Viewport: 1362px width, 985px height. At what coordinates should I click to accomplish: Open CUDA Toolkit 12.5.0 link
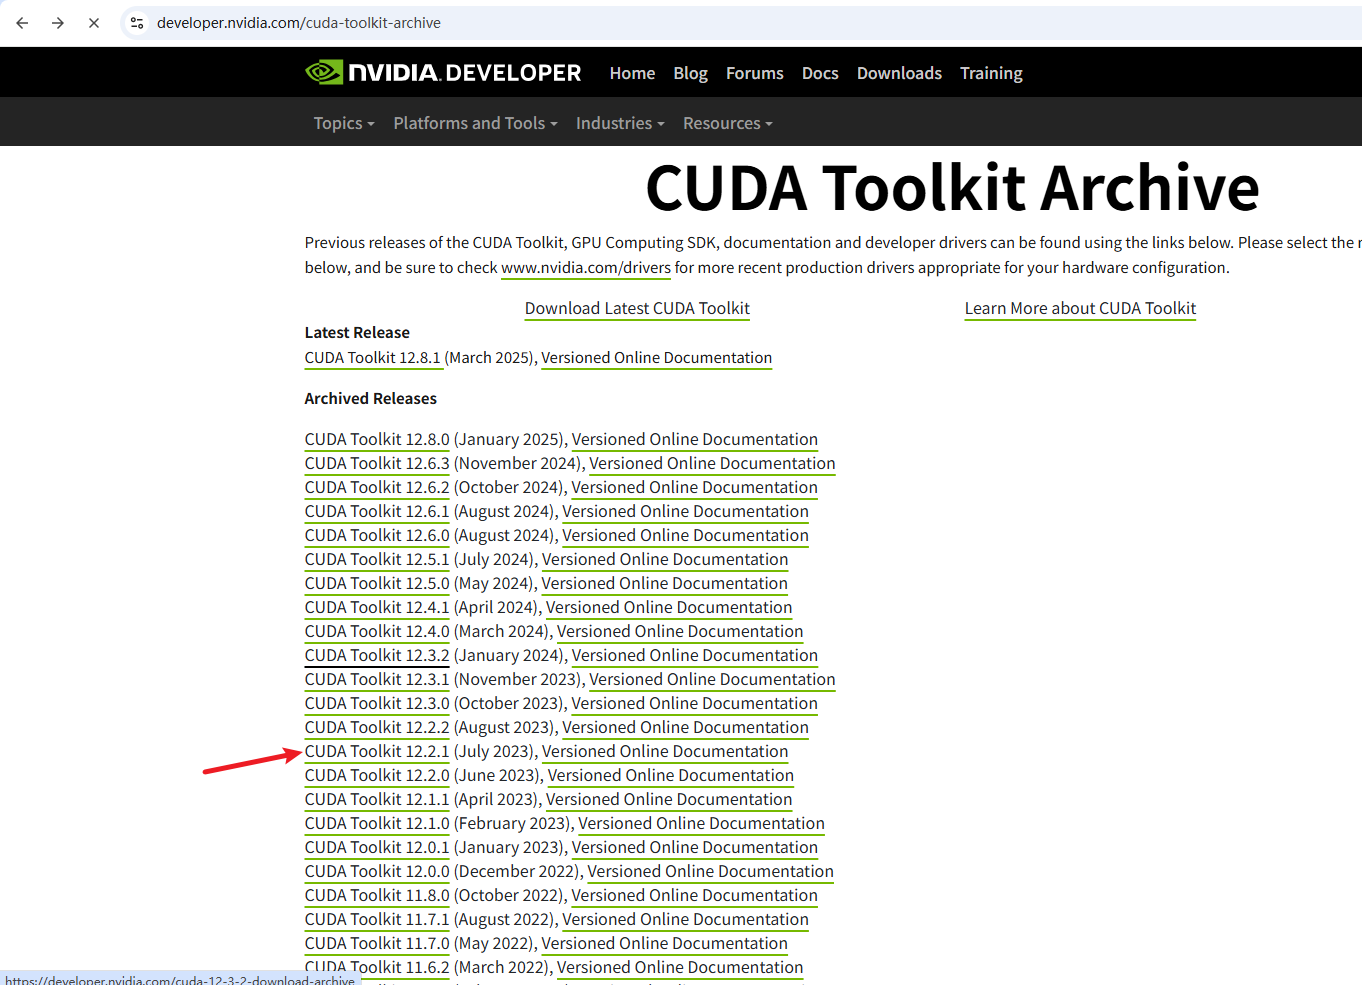point(377,583)
